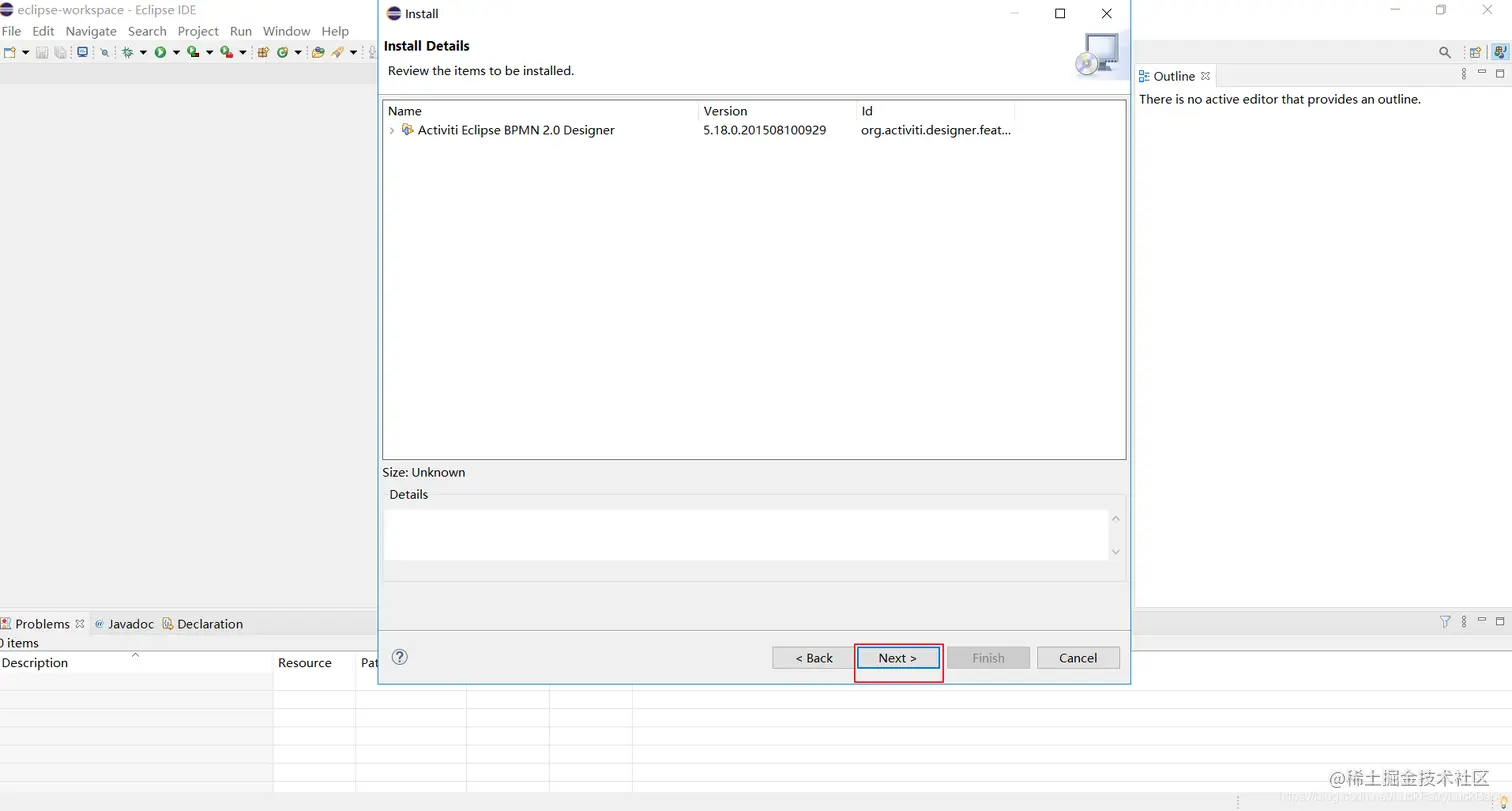Click the Details scrollbar down arrow

1116,552
